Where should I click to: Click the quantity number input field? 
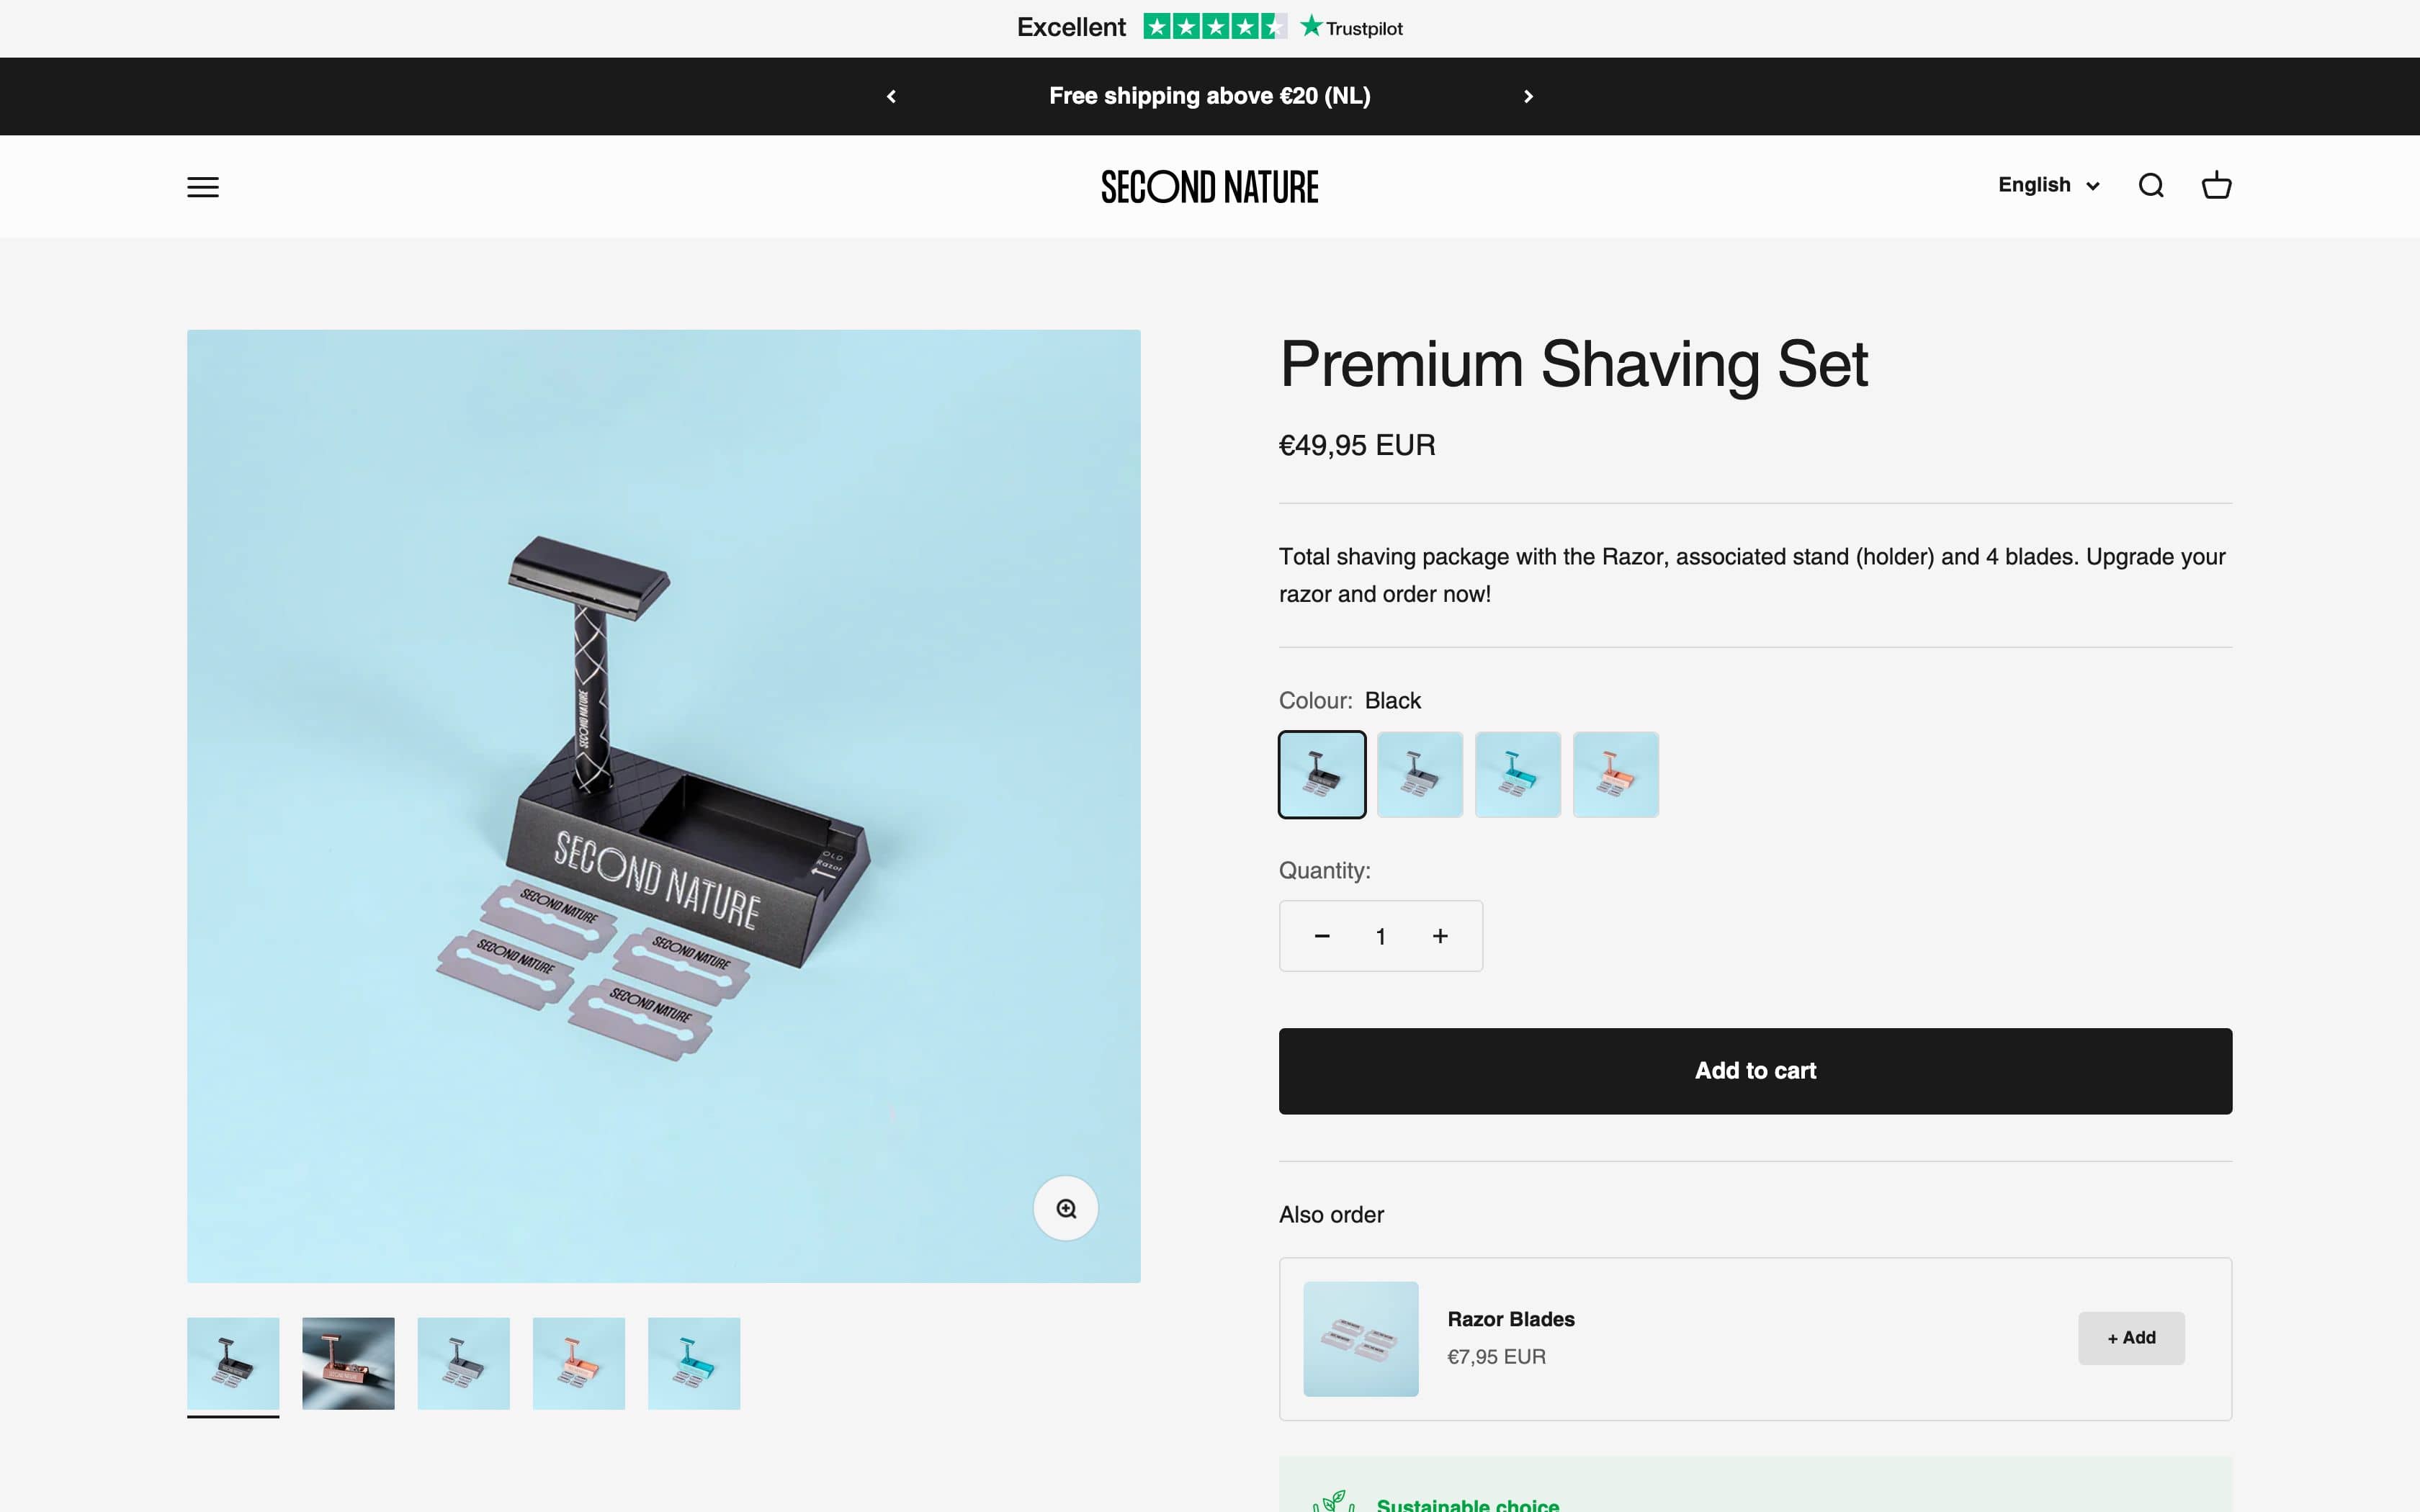click(x=1381, y=936)
